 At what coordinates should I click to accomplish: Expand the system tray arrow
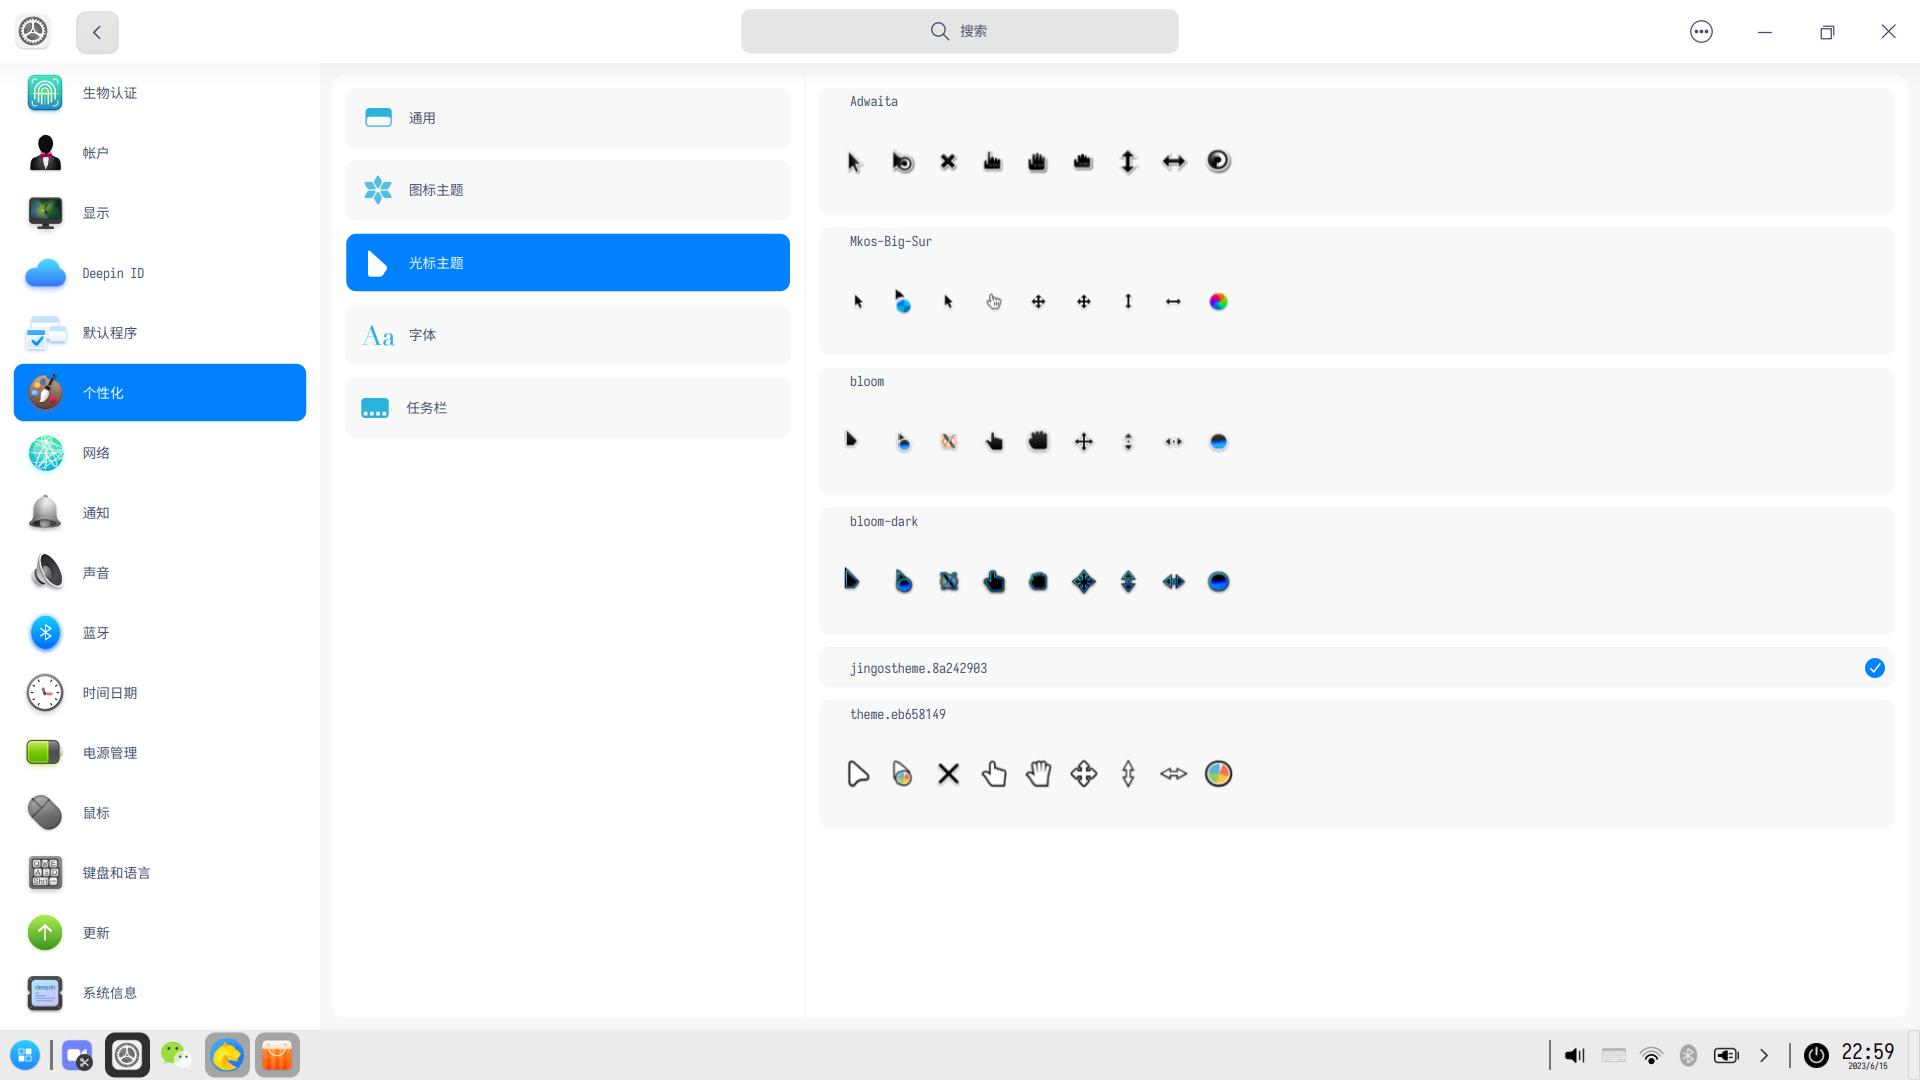[x=1764, y=1055]
